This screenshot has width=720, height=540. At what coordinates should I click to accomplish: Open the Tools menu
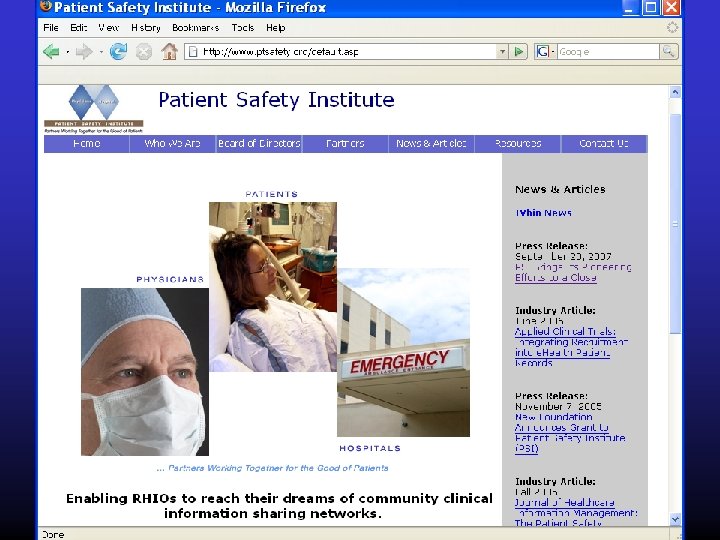click(x=242, y=28)
